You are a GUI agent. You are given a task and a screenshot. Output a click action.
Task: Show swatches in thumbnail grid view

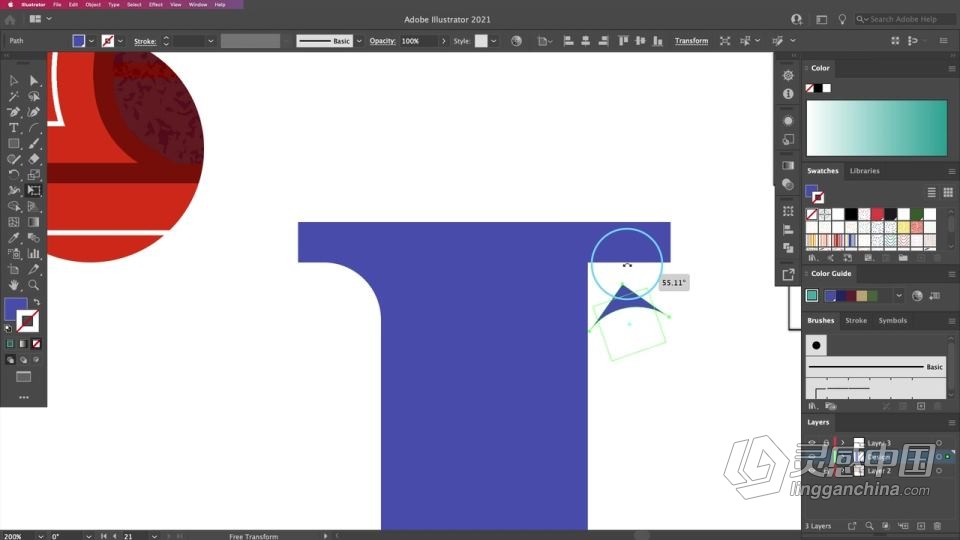[948, 192]
